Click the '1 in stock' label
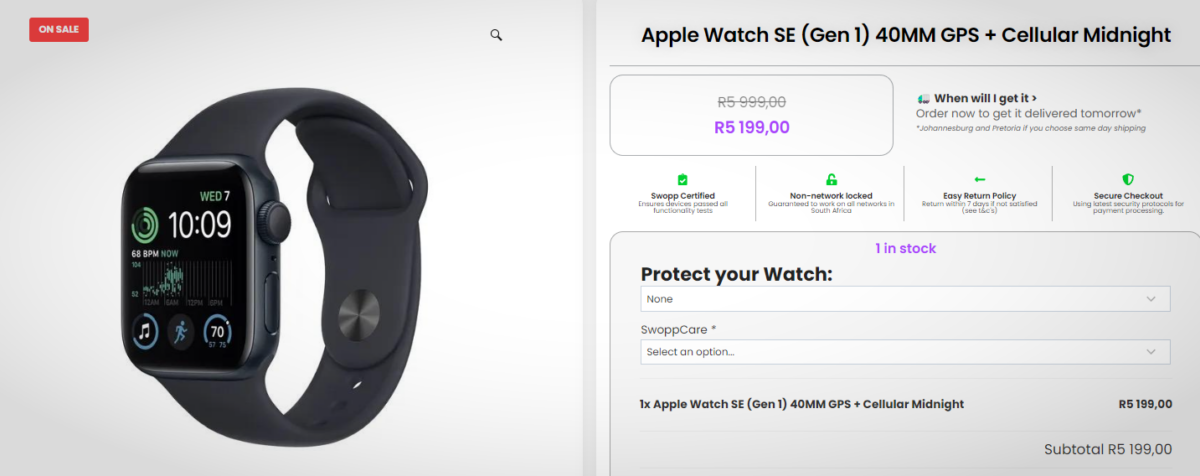1200x476 pixels. point(905,248)
